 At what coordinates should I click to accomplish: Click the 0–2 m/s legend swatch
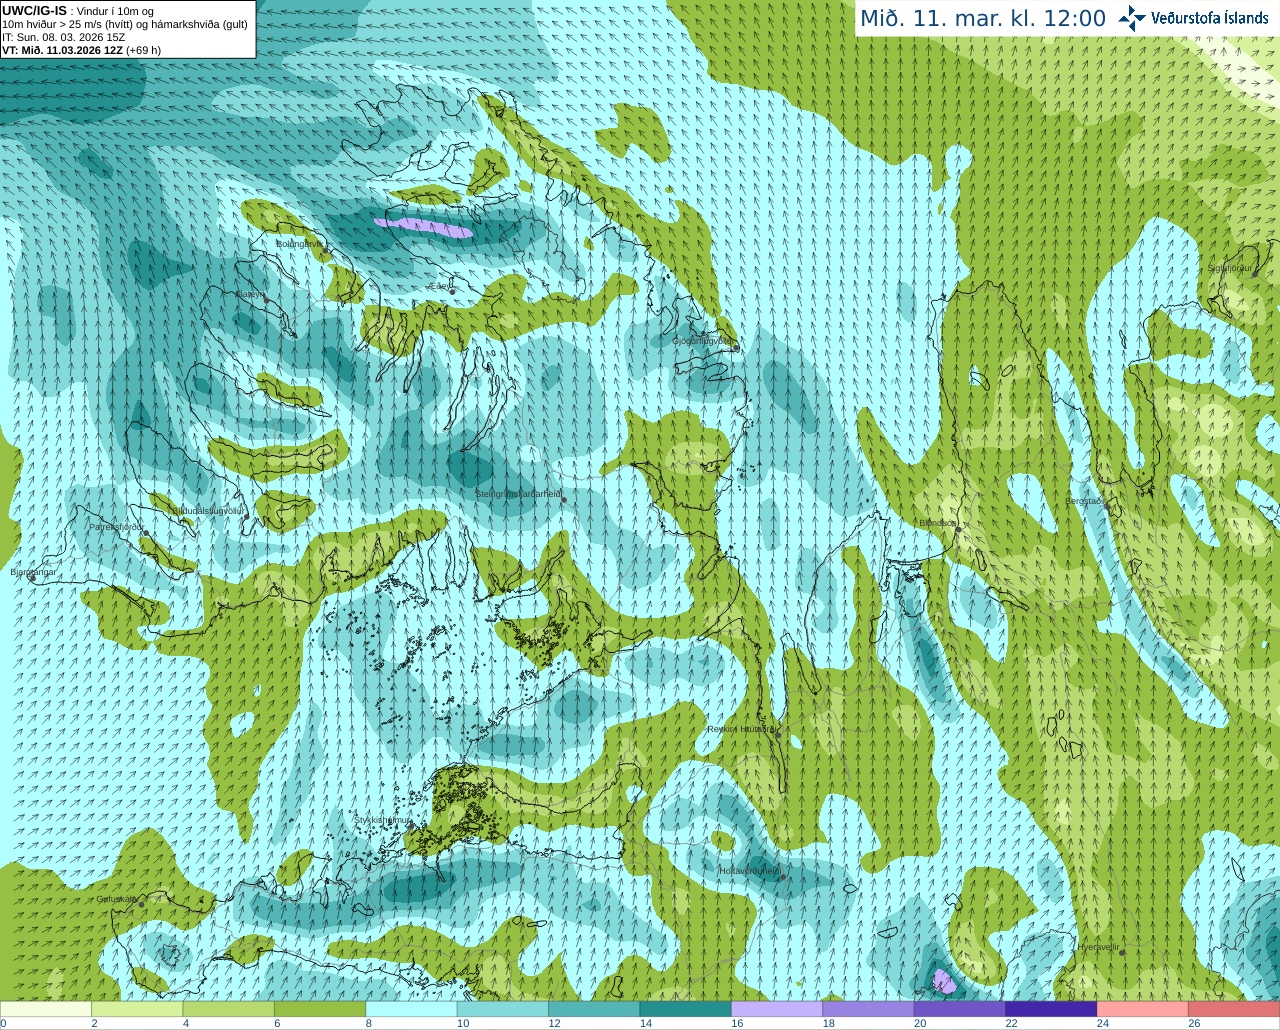pyautogui.click(x=46, y=1009)
